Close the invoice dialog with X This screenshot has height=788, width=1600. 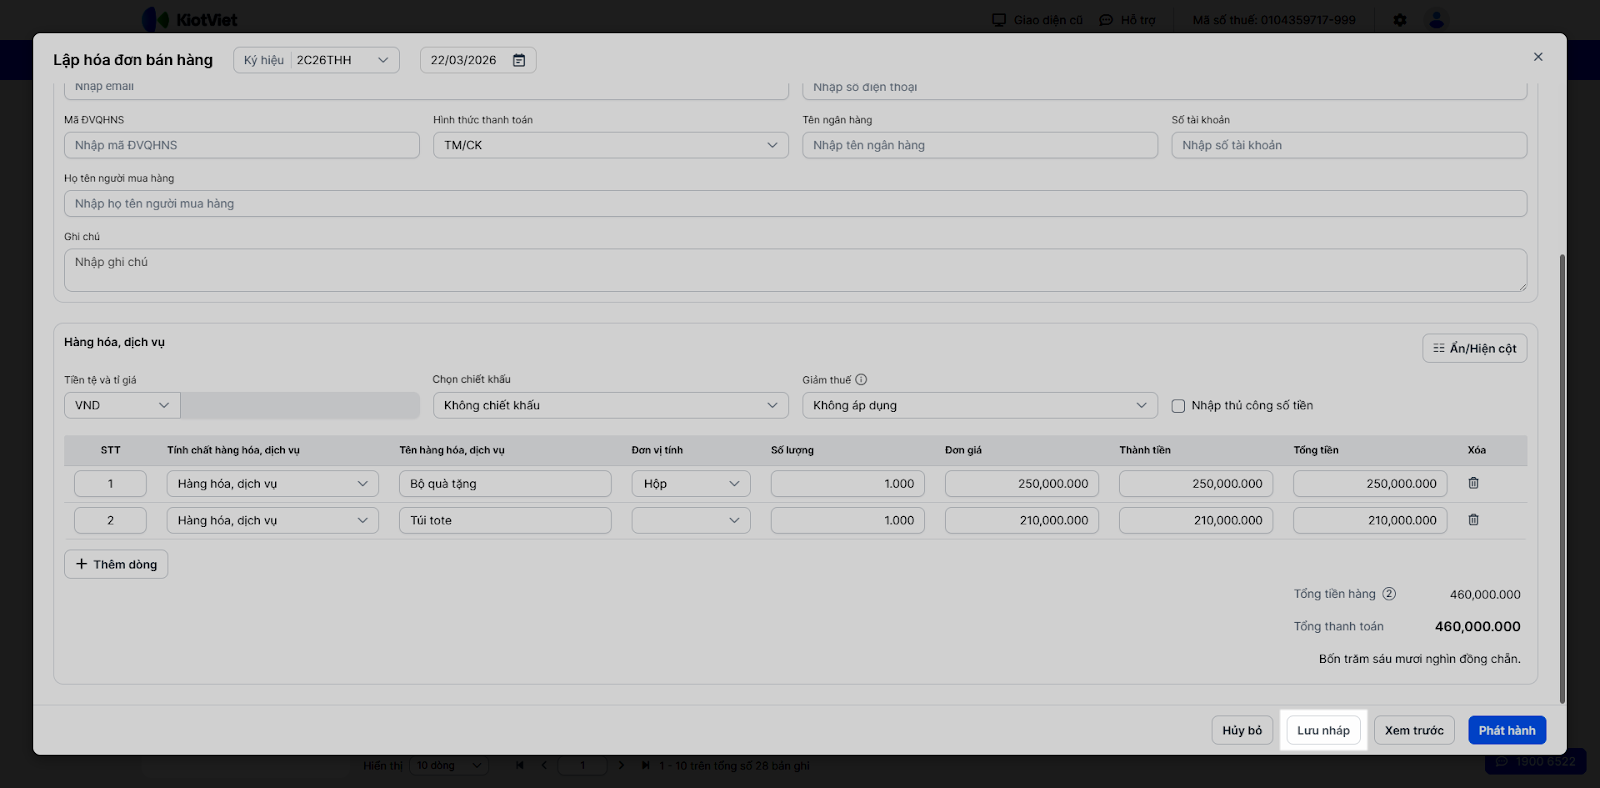click(x=1538, y=57)
